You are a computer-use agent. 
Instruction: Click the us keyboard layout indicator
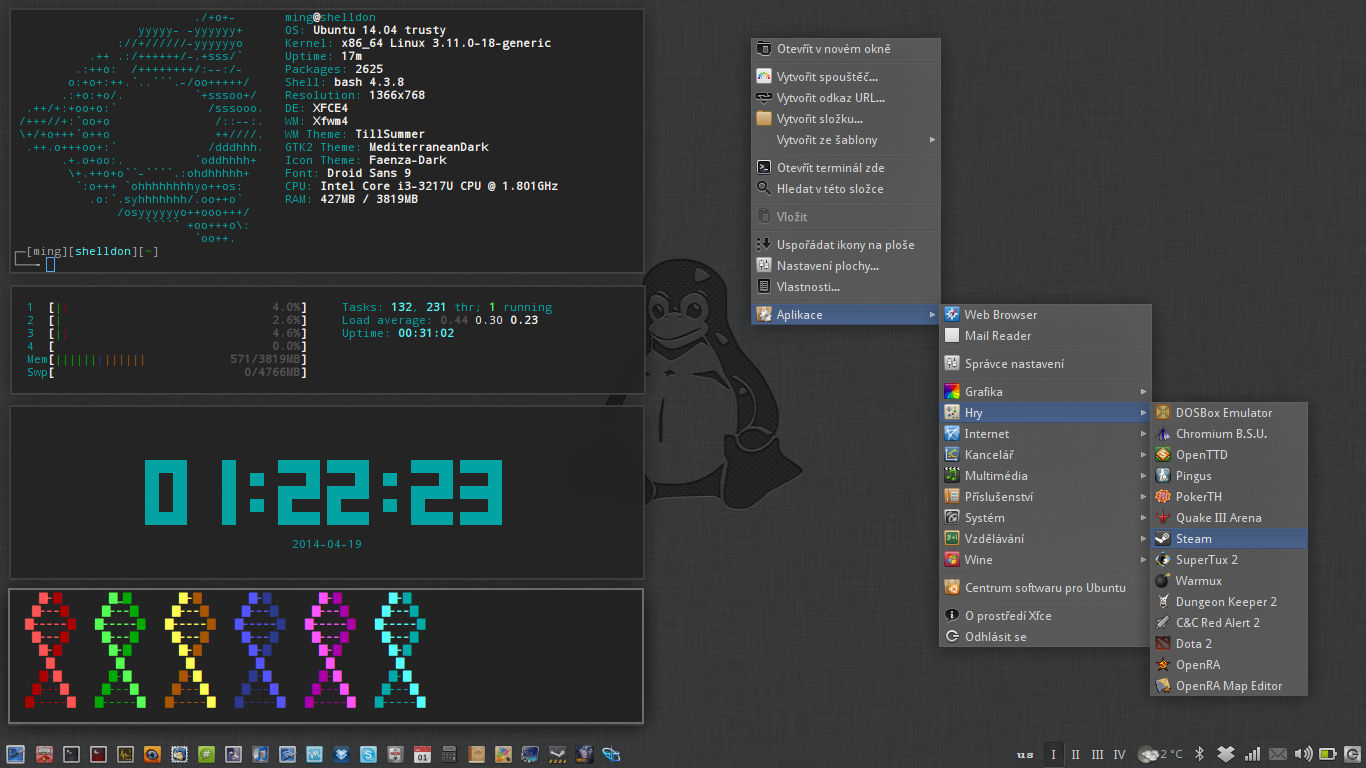point(1025,754)
